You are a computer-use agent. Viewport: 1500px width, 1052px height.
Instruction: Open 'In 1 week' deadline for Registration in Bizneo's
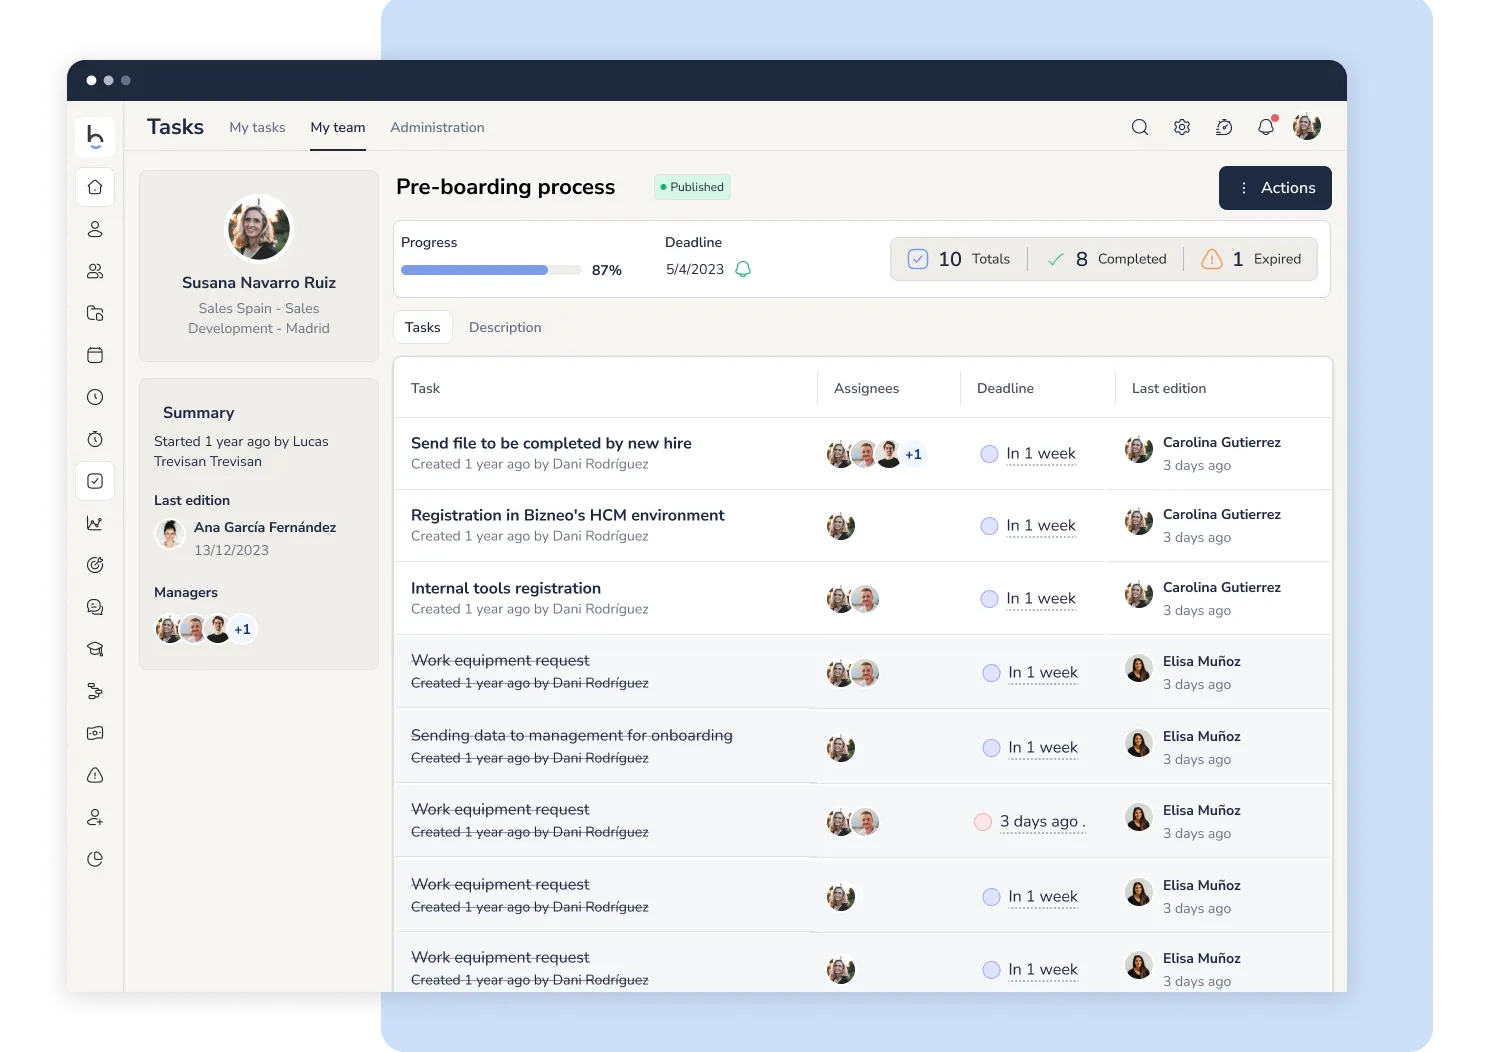click(1041, 526)
